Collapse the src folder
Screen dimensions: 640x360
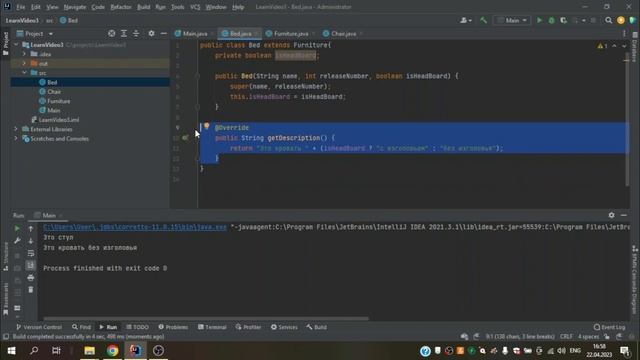tap(24, 73)
